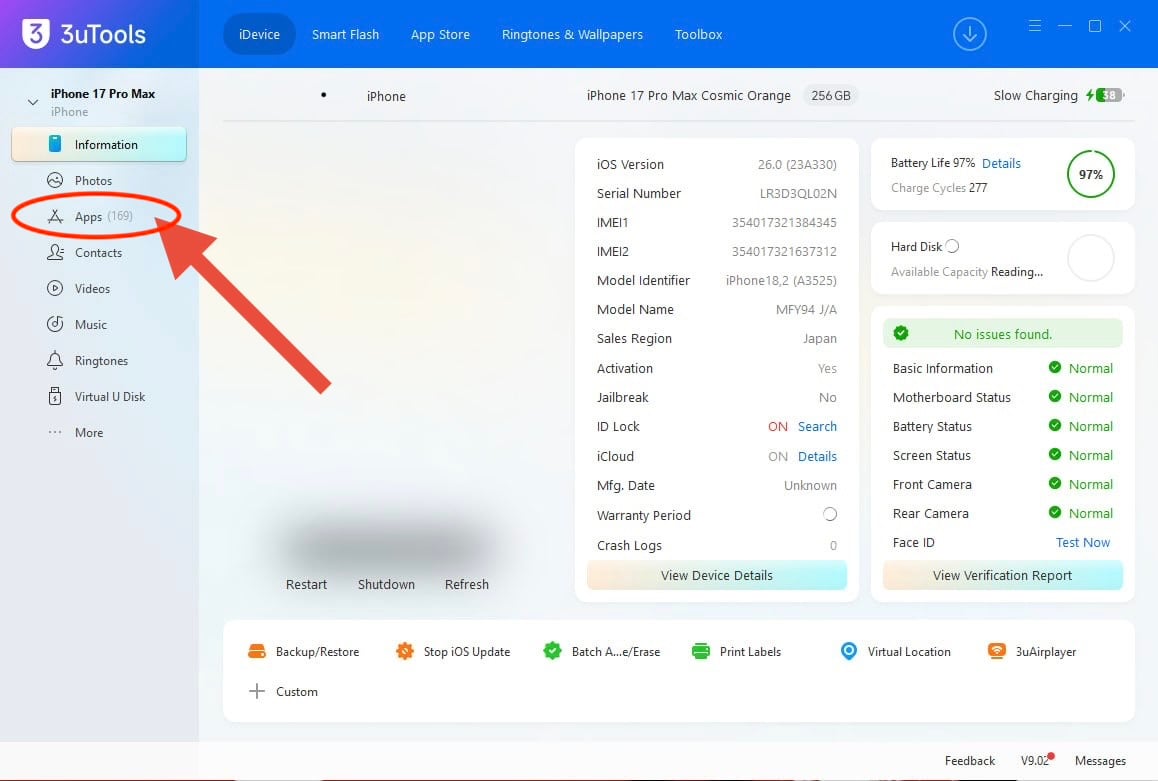Click the Virtual Location pin icon
The image size is (1158, 781).
(849, 651)
